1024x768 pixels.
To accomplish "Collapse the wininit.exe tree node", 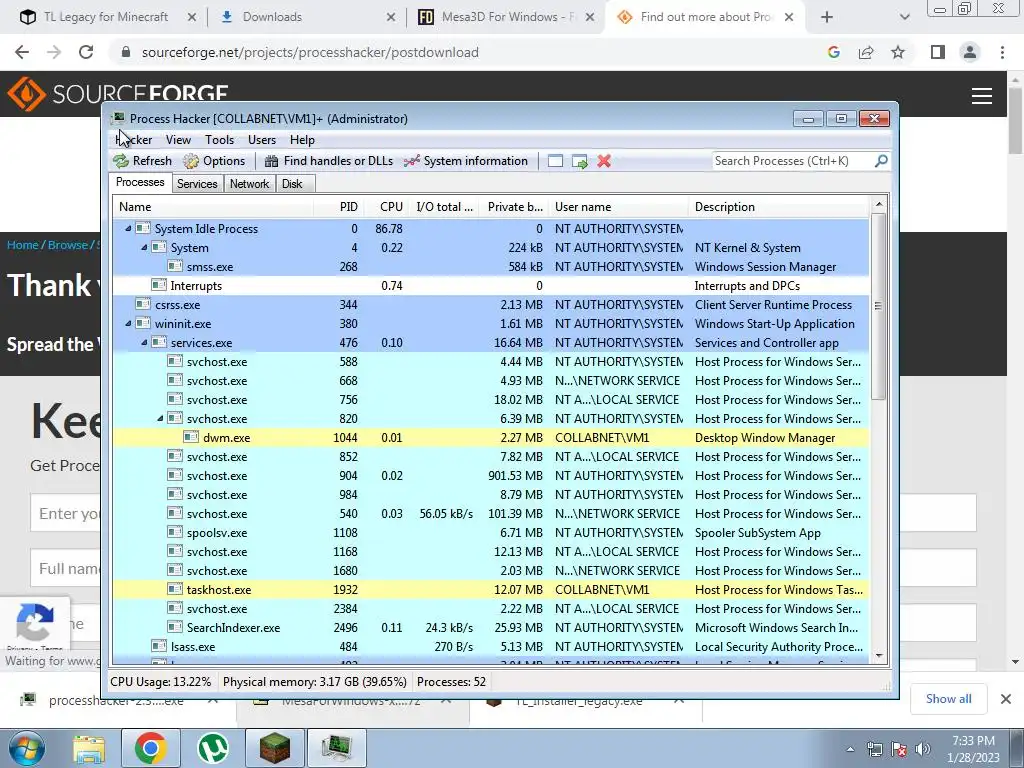I will 128,323.
